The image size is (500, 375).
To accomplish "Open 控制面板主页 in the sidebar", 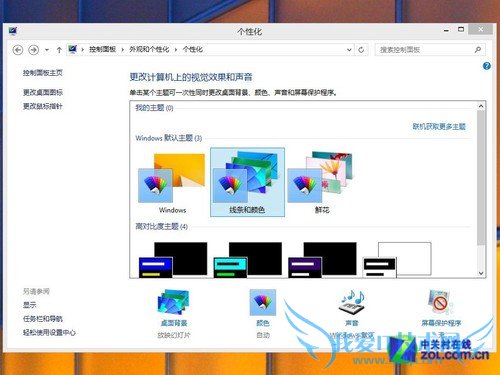I will pos(43,73).
